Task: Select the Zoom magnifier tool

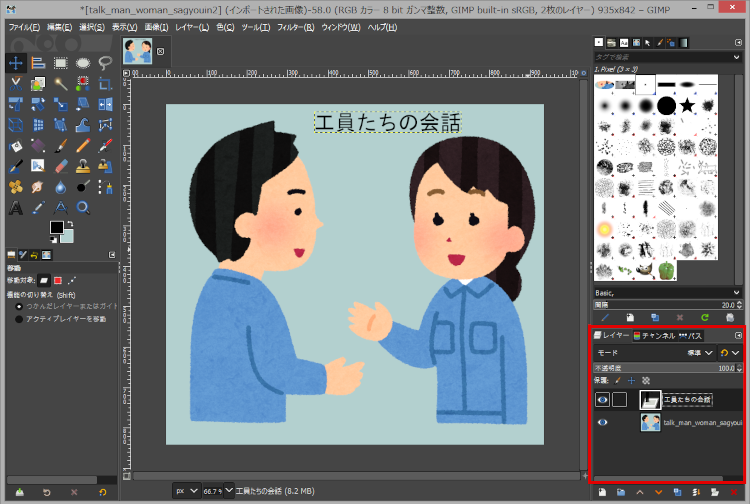Action: pos(82,208)
